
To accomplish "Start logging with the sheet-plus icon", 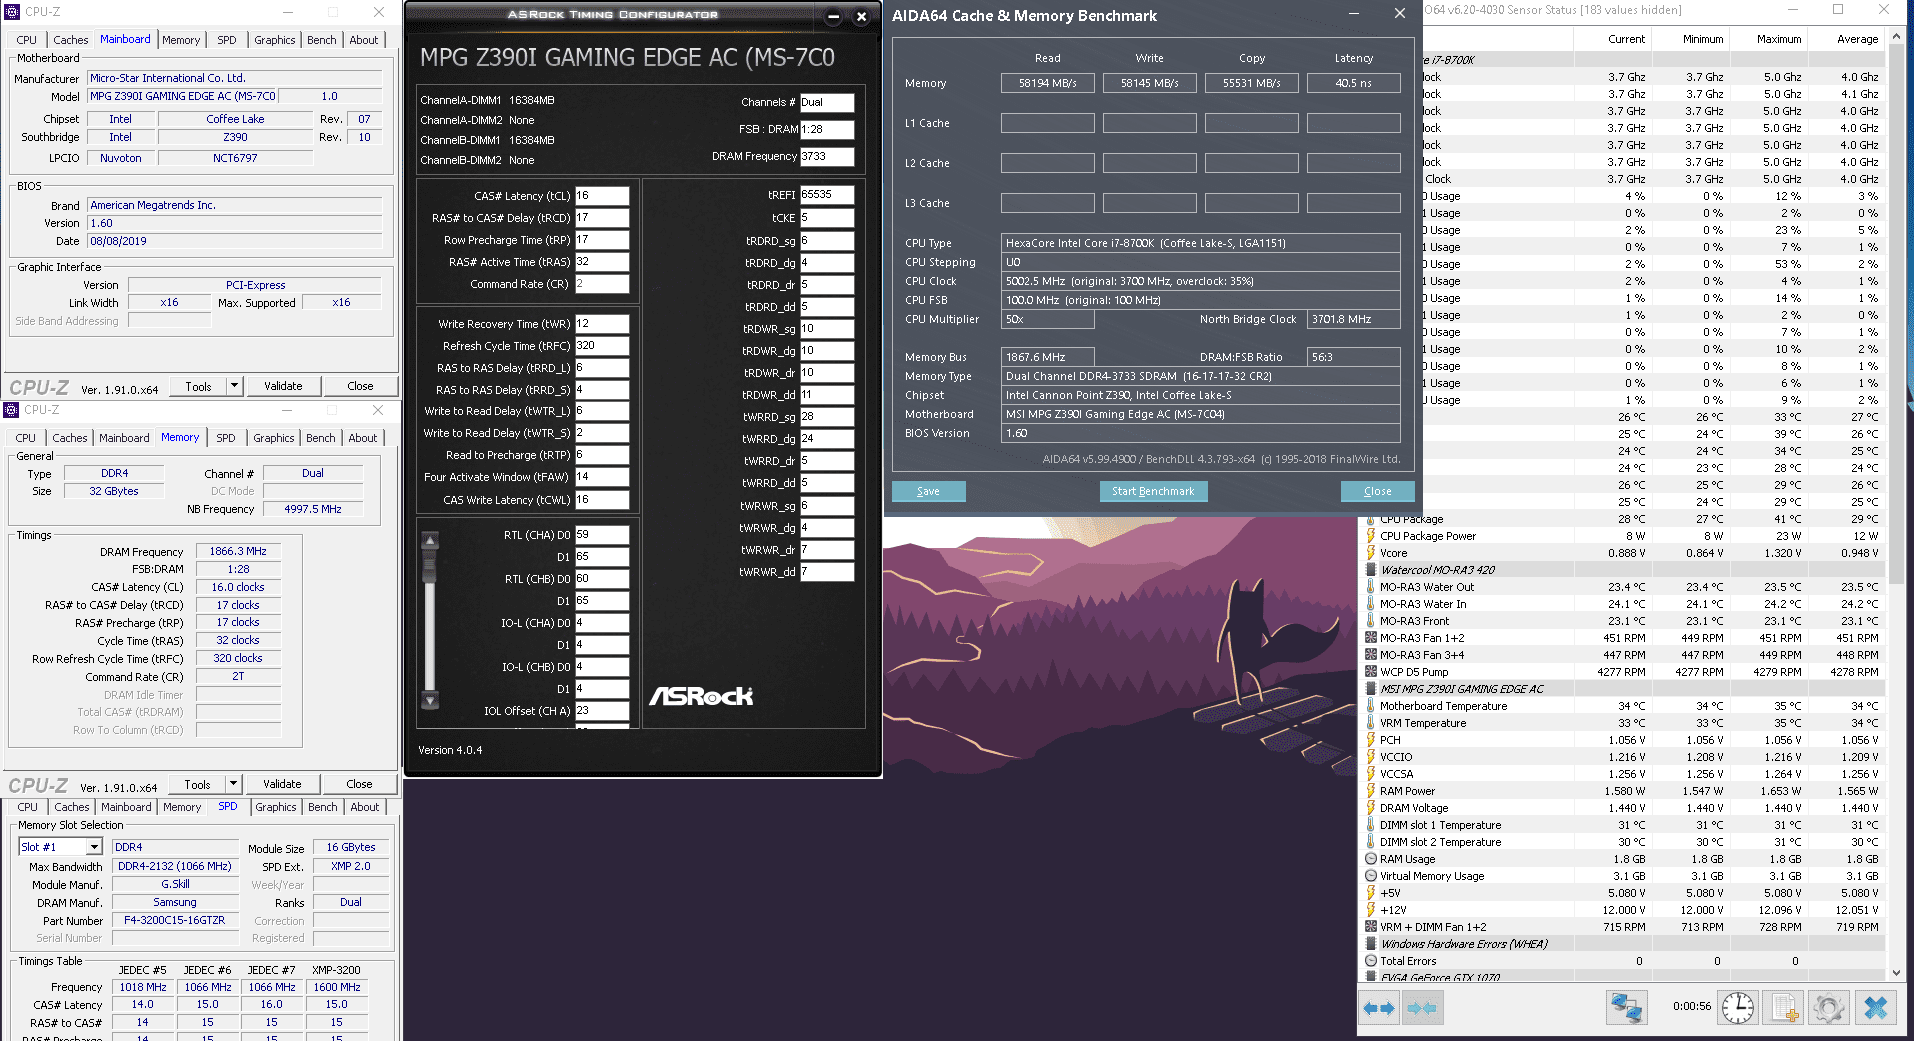I will coord(1783,1008).
